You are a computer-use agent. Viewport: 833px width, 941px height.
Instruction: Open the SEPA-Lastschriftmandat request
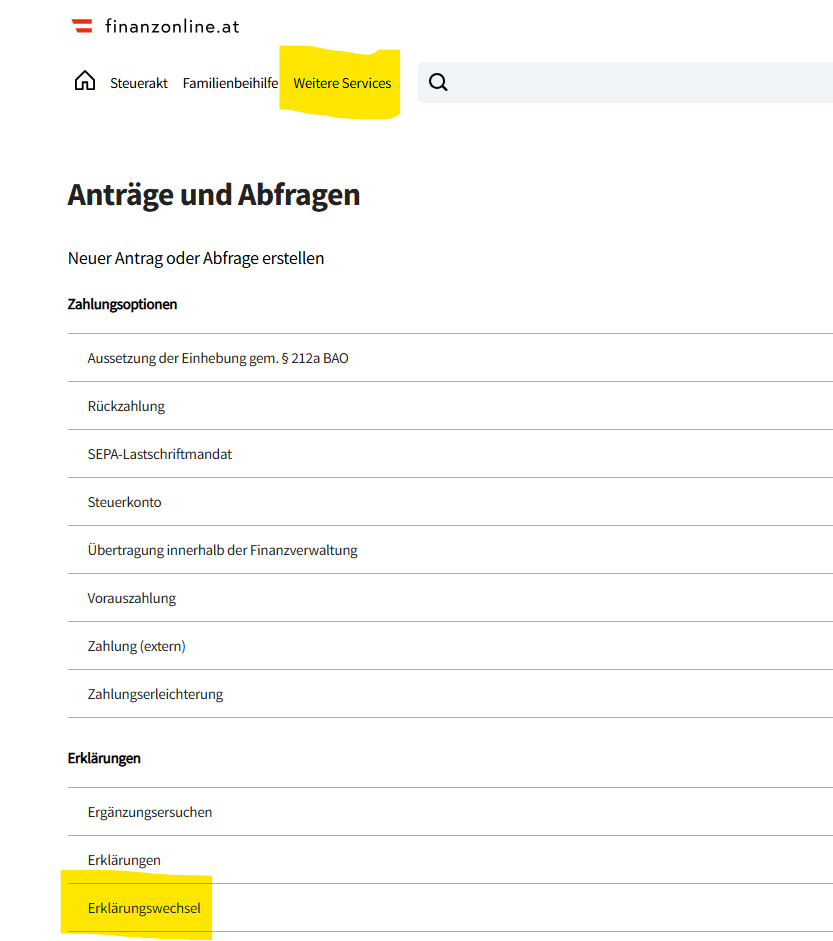(160, 454)
